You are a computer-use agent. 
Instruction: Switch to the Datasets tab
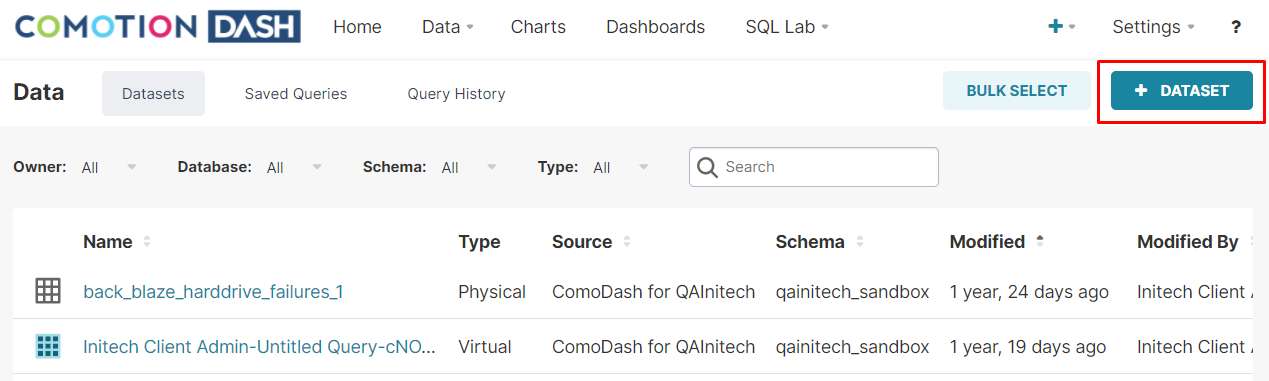point(153,93)
